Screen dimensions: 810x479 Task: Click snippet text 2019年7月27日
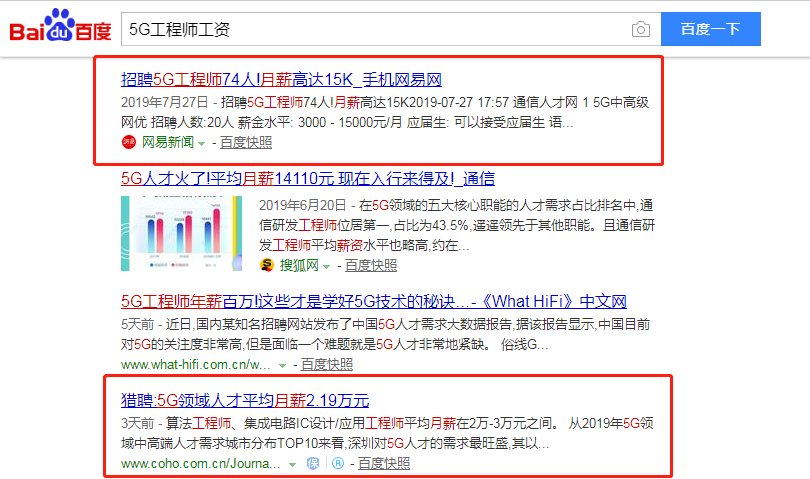(x=164, y=102)
